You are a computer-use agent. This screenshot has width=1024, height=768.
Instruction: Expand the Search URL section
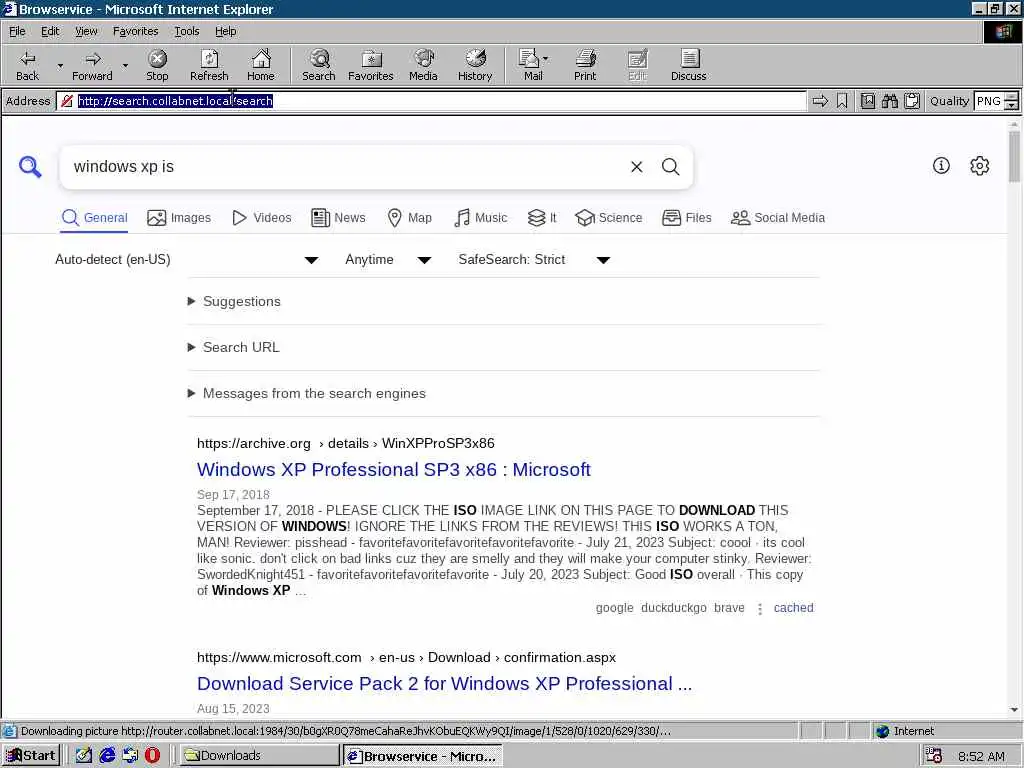[x=234, y=347]
